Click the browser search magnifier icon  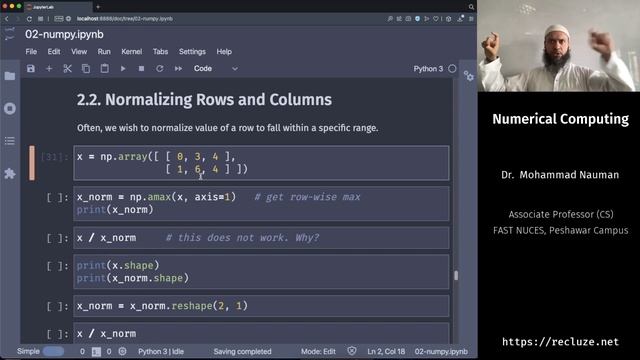471,7
